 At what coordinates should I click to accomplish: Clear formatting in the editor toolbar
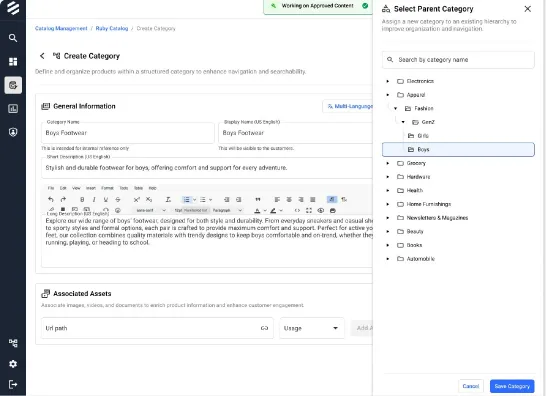[x=168, y=200]
